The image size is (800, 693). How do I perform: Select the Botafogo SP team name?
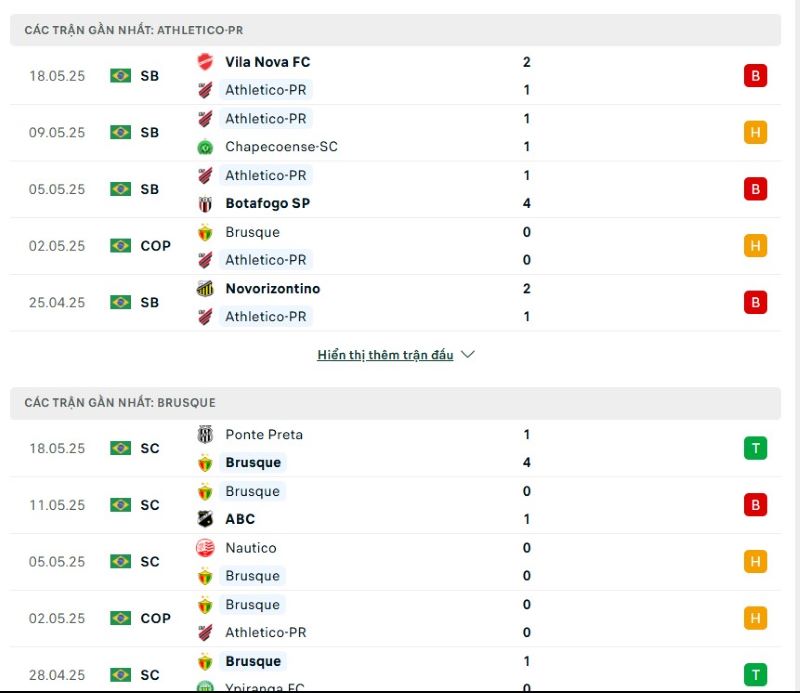(x=267, y=203)
